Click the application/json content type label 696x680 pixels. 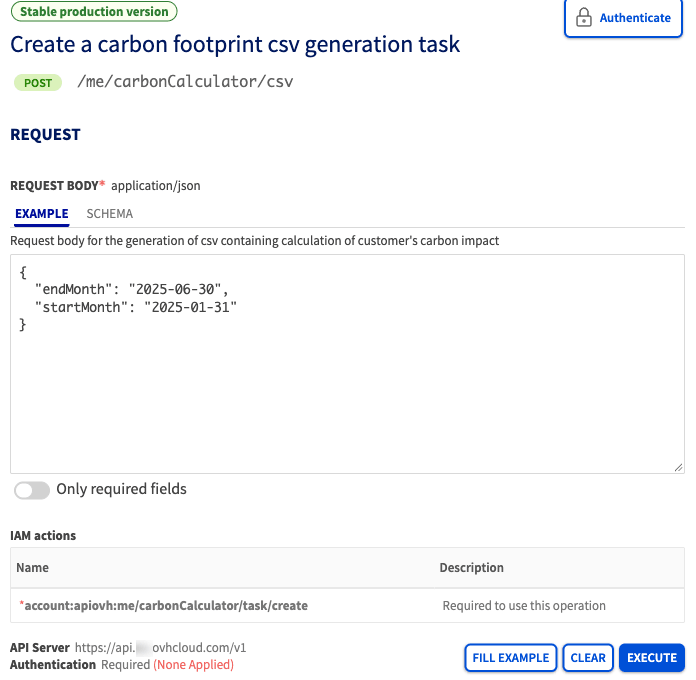(156, 186)
